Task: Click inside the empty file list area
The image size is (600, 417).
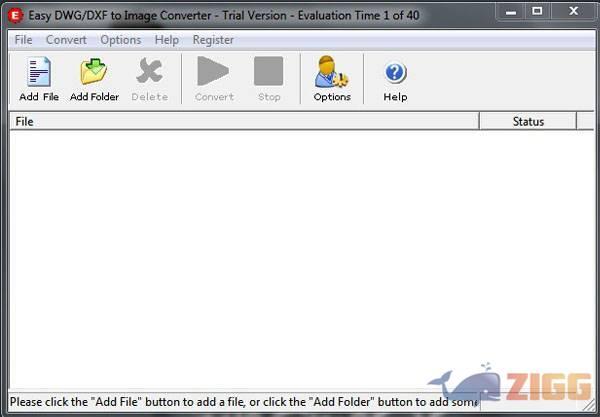Action: click(x=290, y=250)
